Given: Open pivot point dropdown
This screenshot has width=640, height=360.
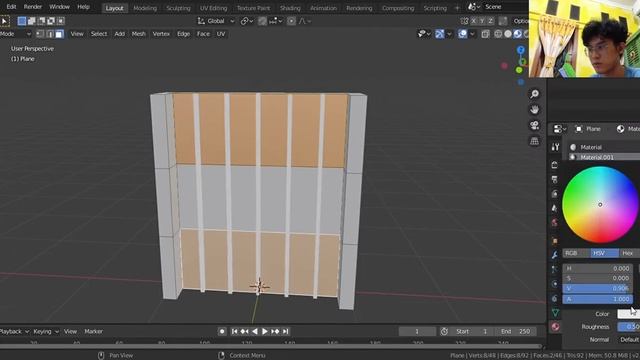Looking at the screenshot, I should point(247,21).
